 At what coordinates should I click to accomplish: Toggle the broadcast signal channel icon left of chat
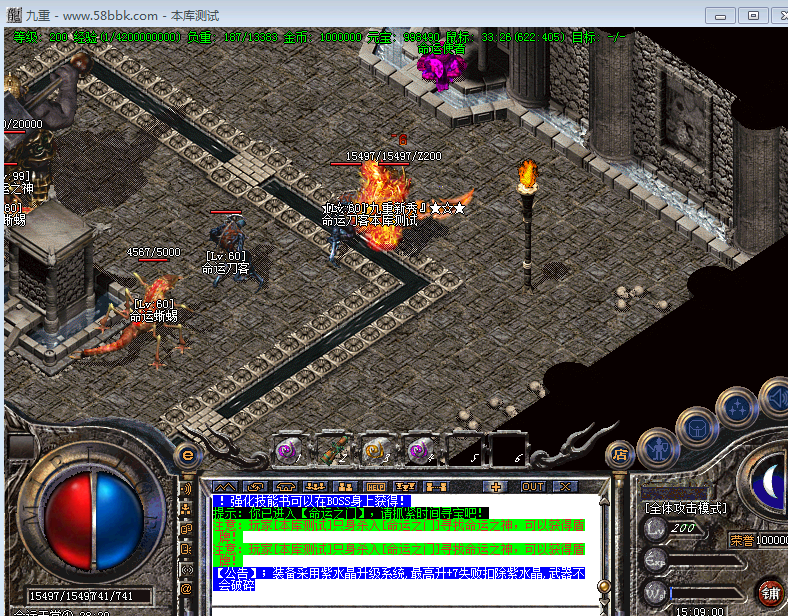point(186,569)
